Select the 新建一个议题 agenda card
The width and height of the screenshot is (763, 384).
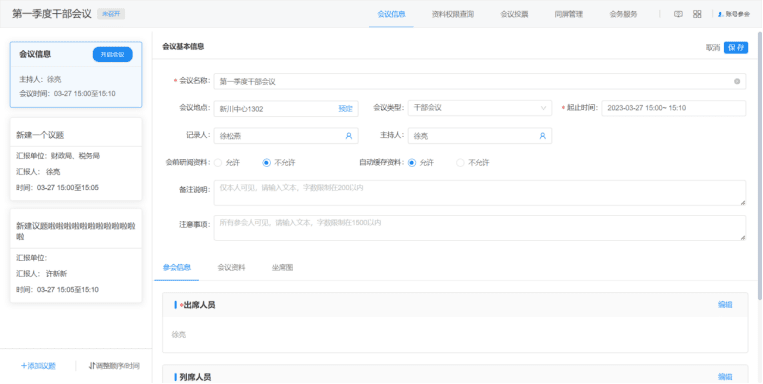click(76, 159)
